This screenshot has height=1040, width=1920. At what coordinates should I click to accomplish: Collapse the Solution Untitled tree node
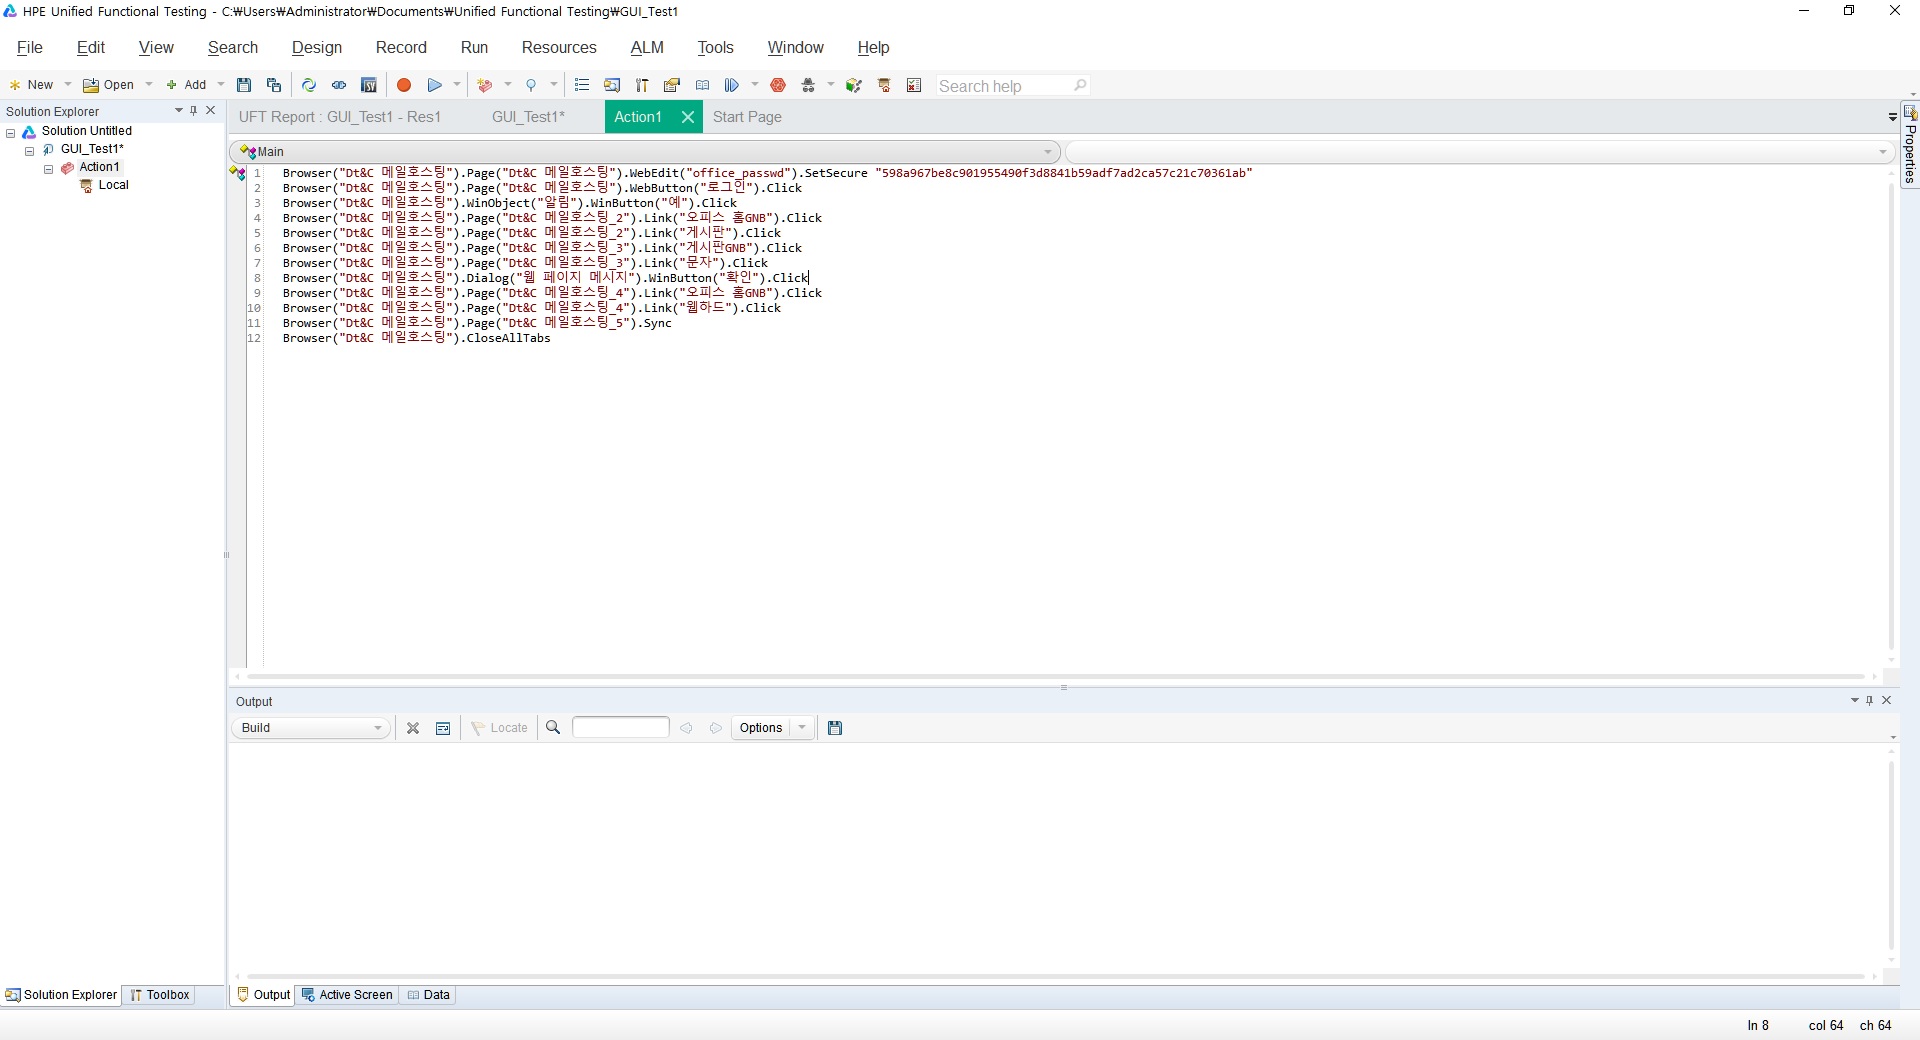(x=11, y=132)
